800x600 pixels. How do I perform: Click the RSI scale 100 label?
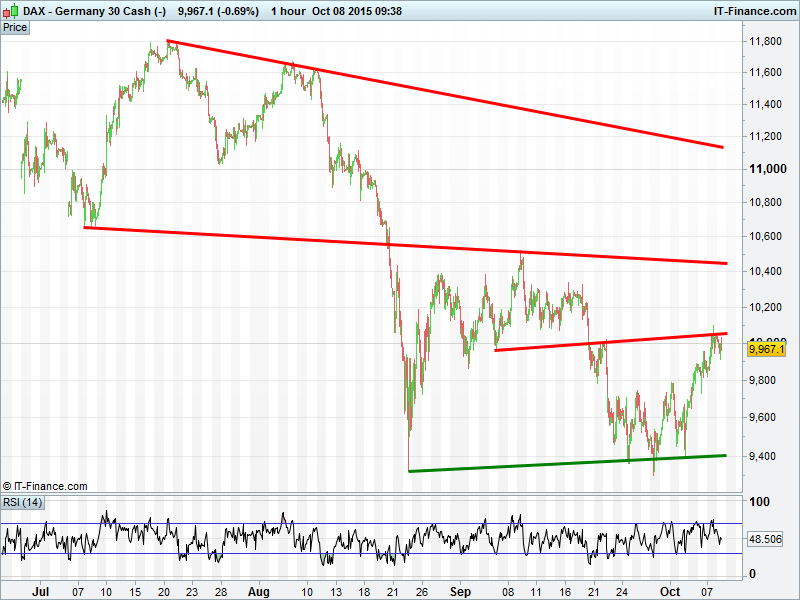point(759,502)
